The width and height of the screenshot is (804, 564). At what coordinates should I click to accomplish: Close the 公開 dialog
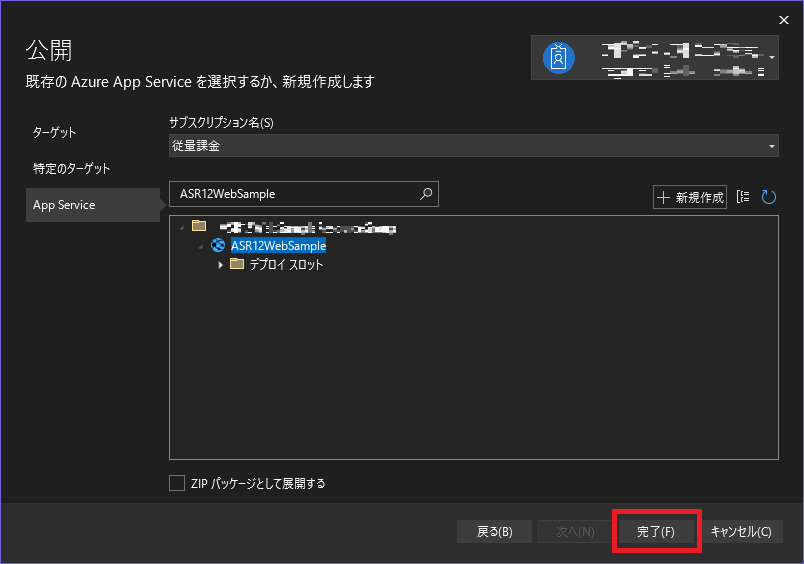pyautogui.click(x=783, y=20)
